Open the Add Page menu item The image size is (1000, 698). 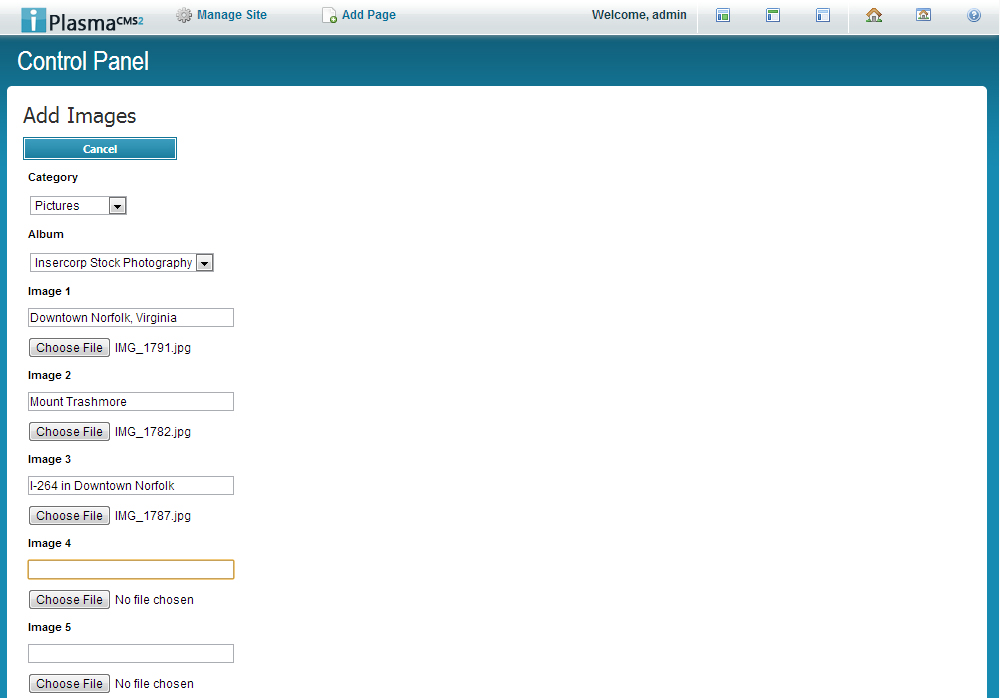[369, 15]
